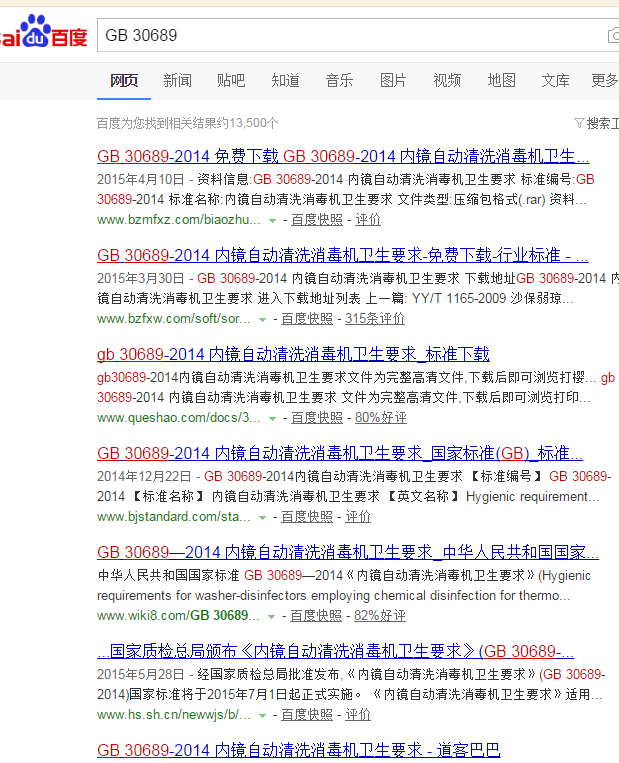Expand dropdown arrow beside www.bzmfxz.com URL

273,221
